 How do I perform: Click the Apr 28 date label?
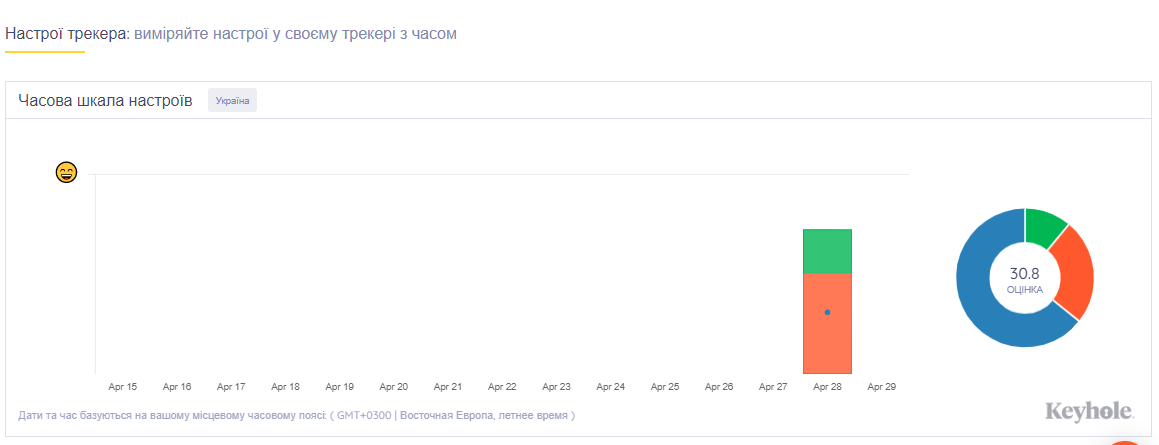pyautogui.click(x=827, y=387)
